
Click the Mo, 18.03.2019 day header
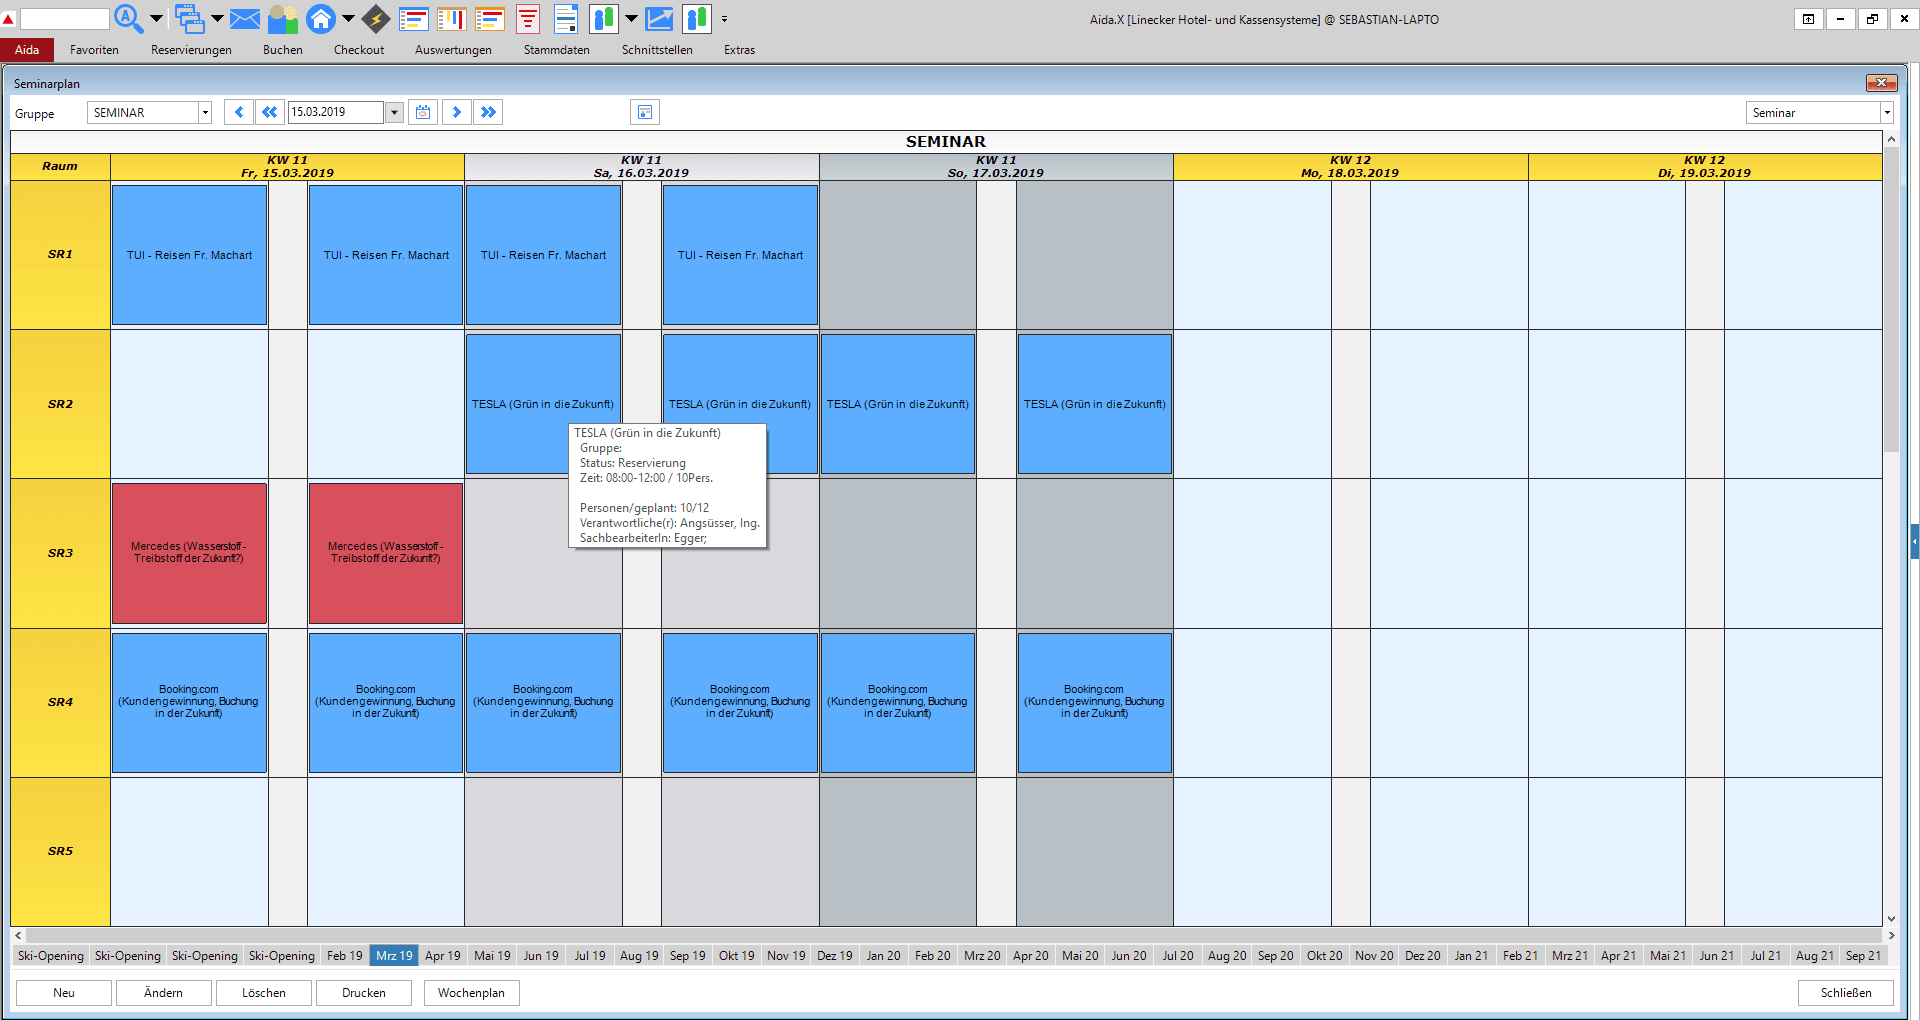1350,166
